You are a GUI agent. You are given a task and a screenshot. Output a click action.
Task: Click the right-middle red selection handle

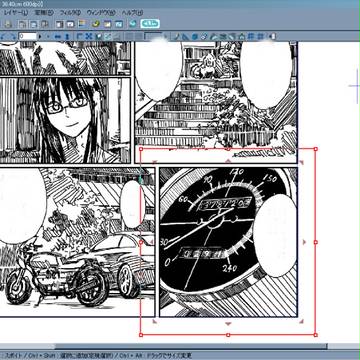316,242
